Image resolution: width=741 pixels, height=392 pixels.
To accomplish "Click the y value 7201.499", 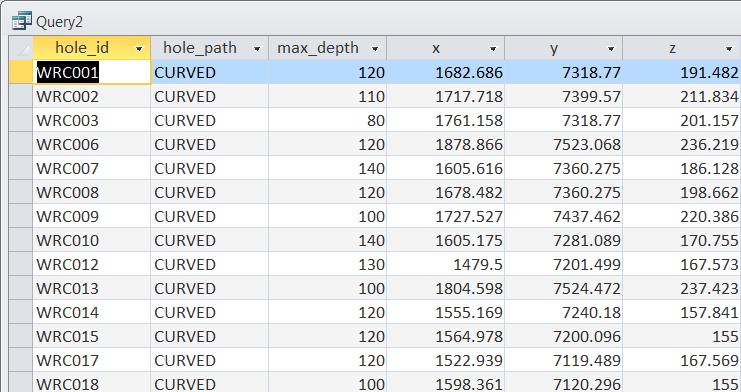I will tap(564, 264).
